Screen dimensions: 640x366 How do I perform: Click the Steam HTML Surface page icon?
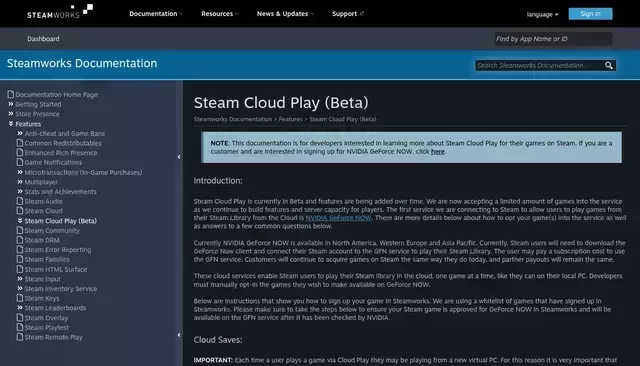tap(20, 269)
